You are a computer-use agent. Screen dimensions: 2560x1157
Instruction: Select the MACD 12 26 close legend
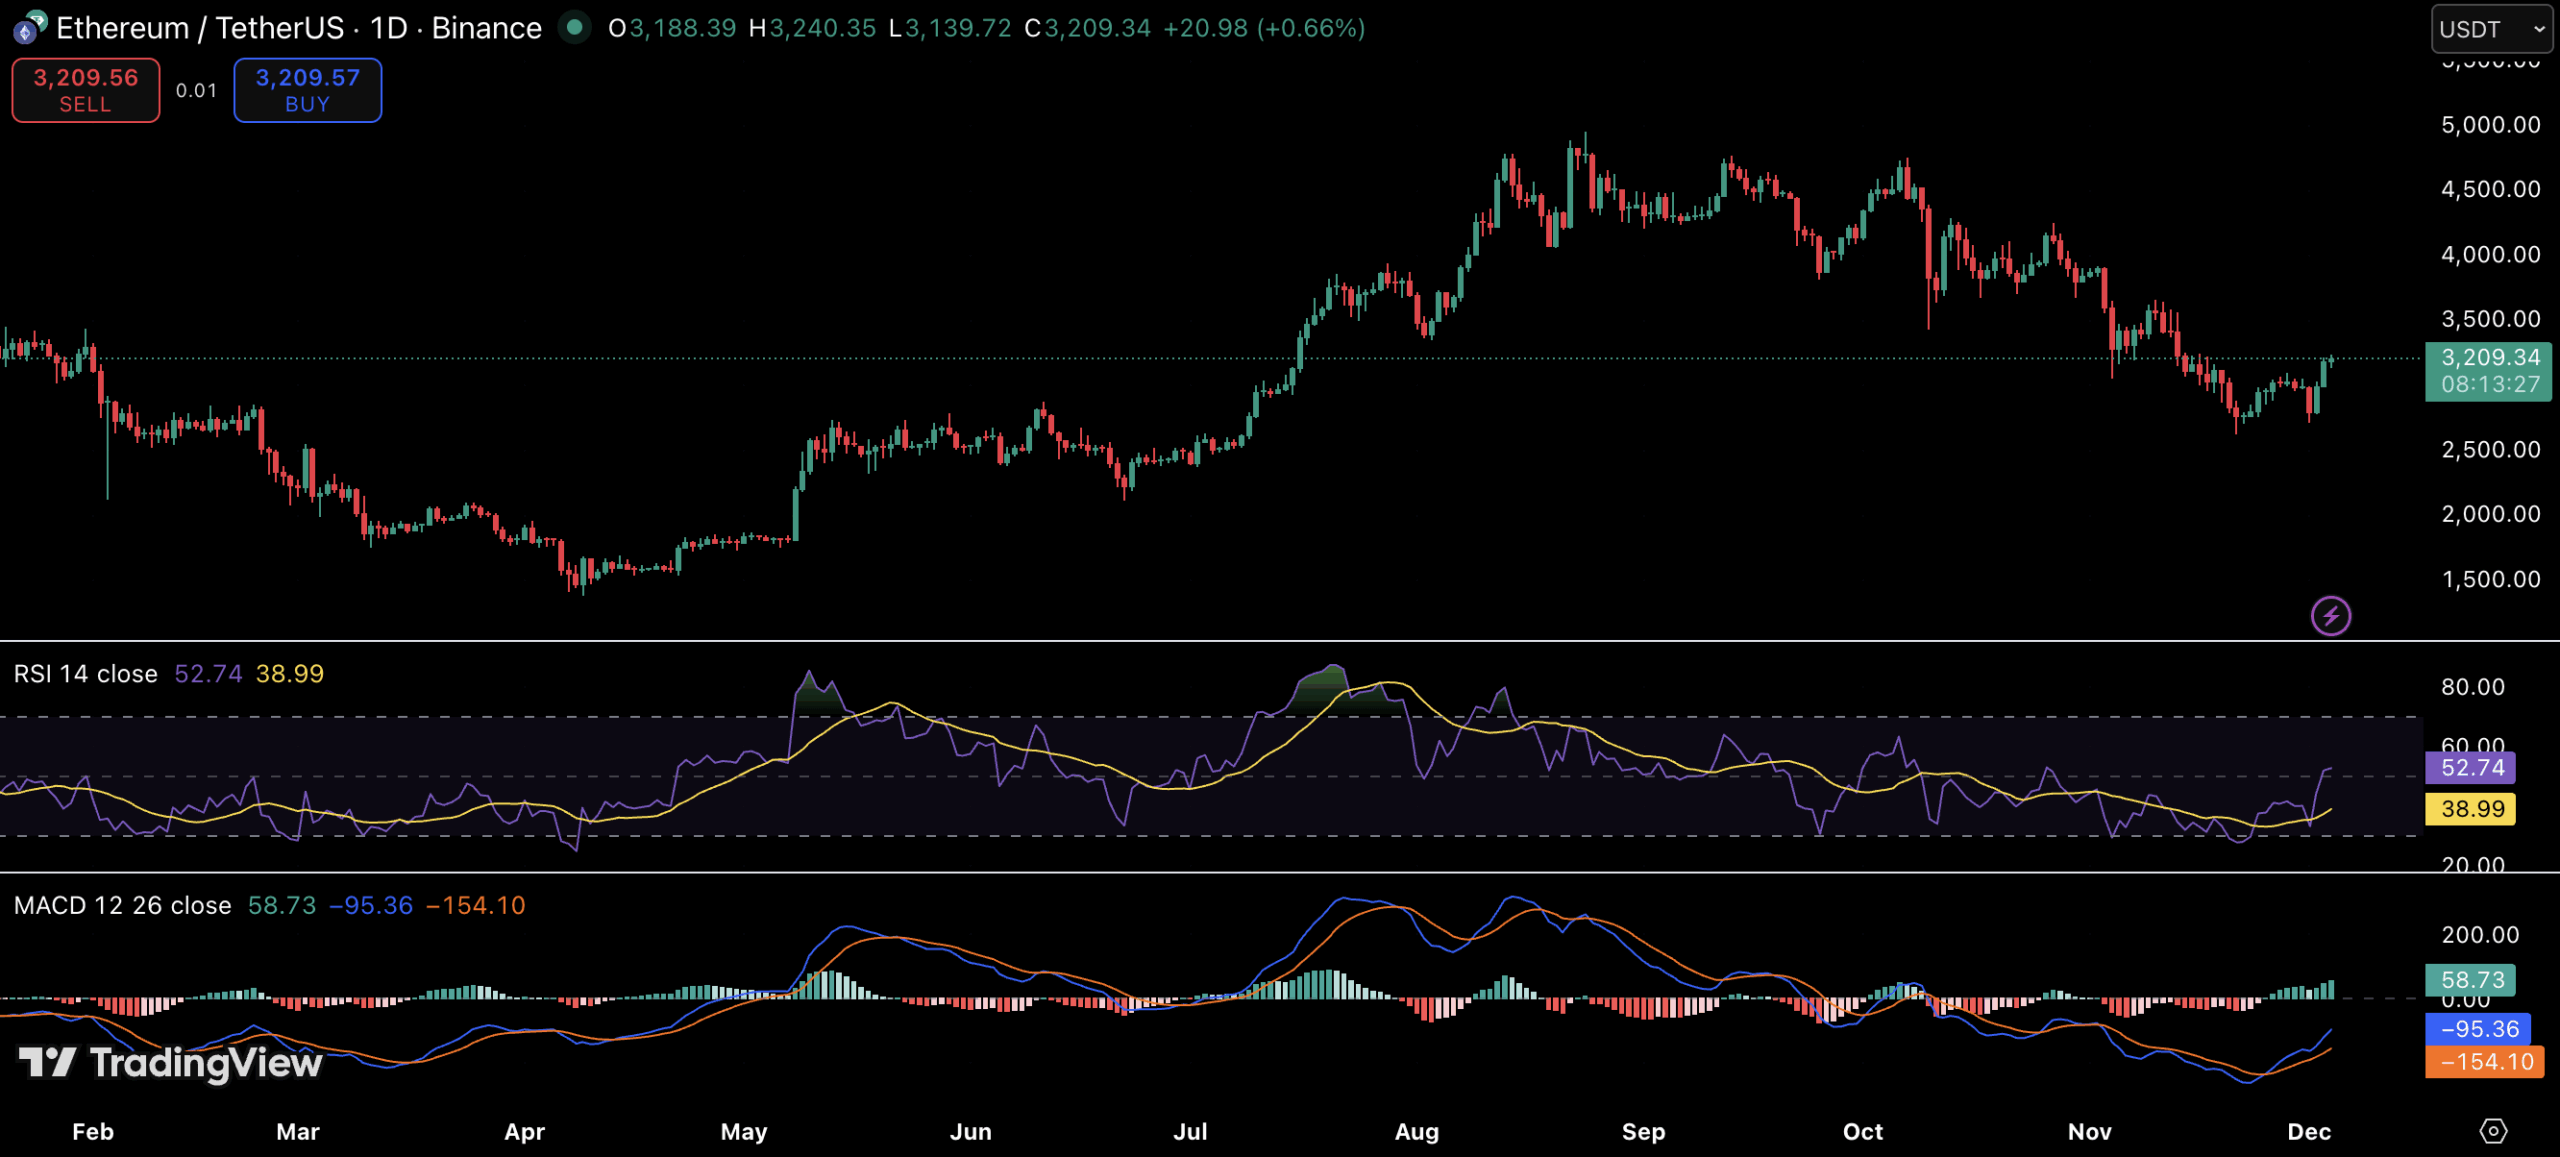click(x=122, y=906)
